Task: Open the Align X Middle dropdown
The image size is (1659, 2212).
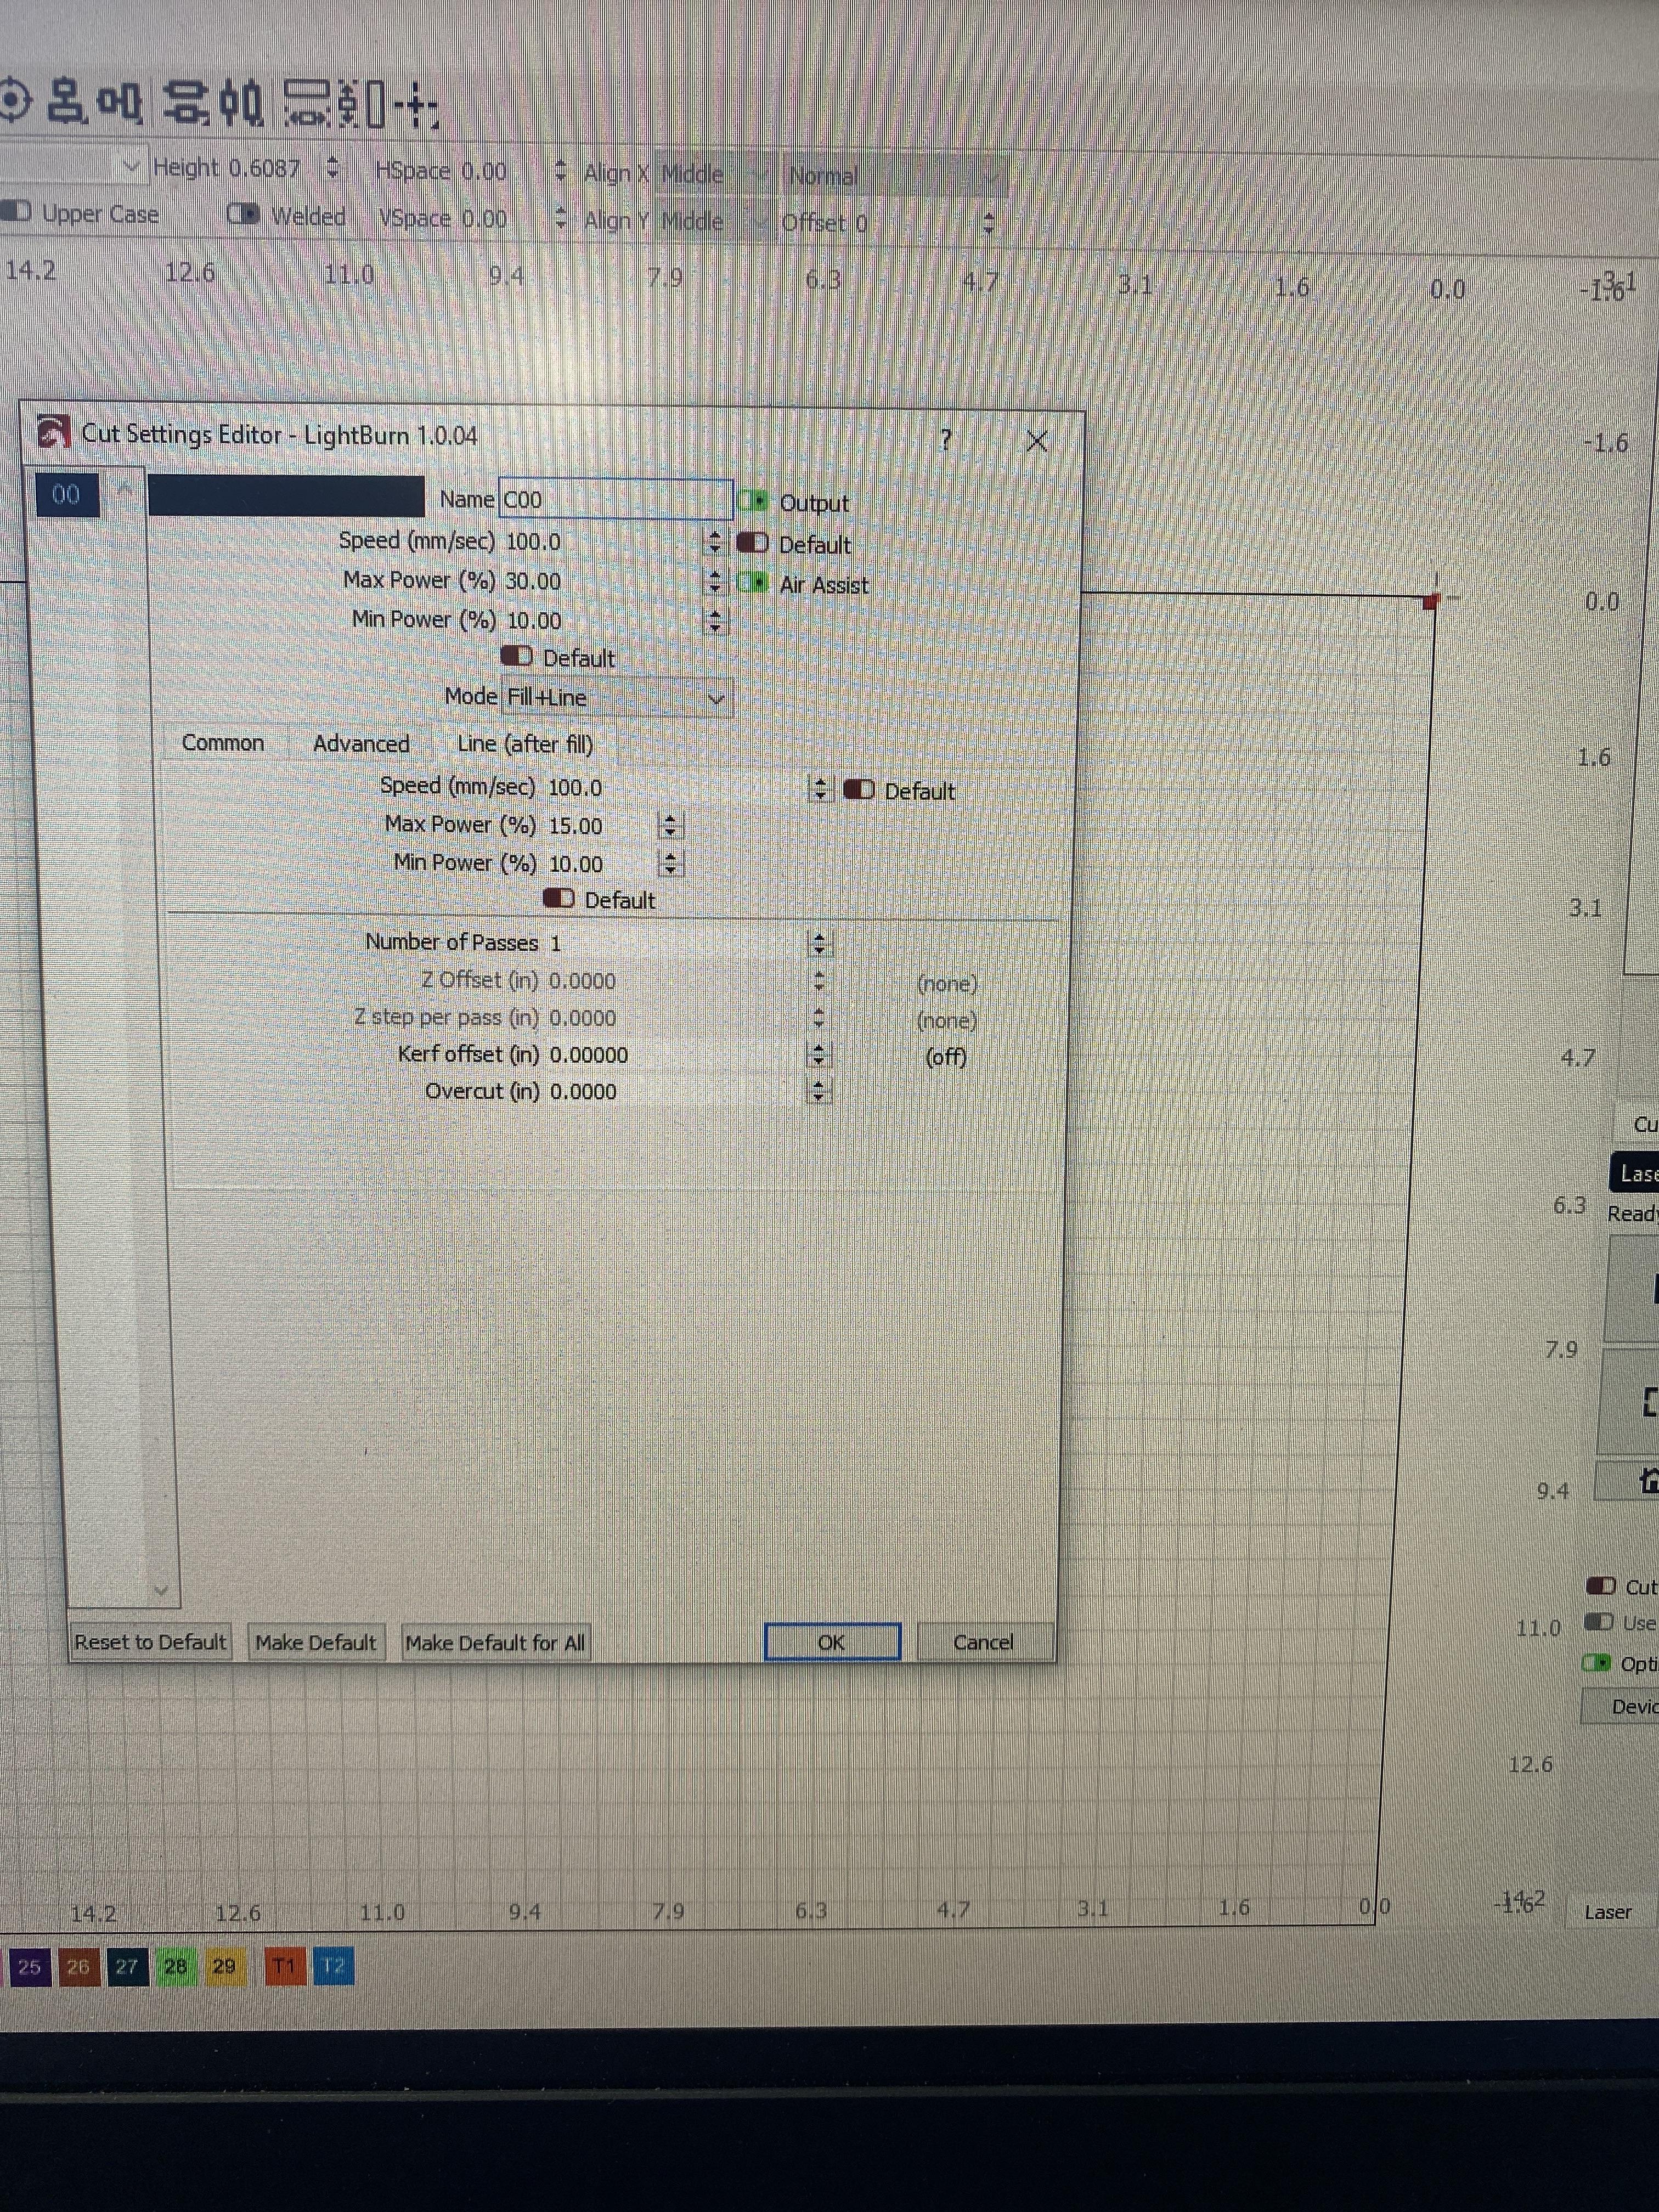Action: coord(716,175)
